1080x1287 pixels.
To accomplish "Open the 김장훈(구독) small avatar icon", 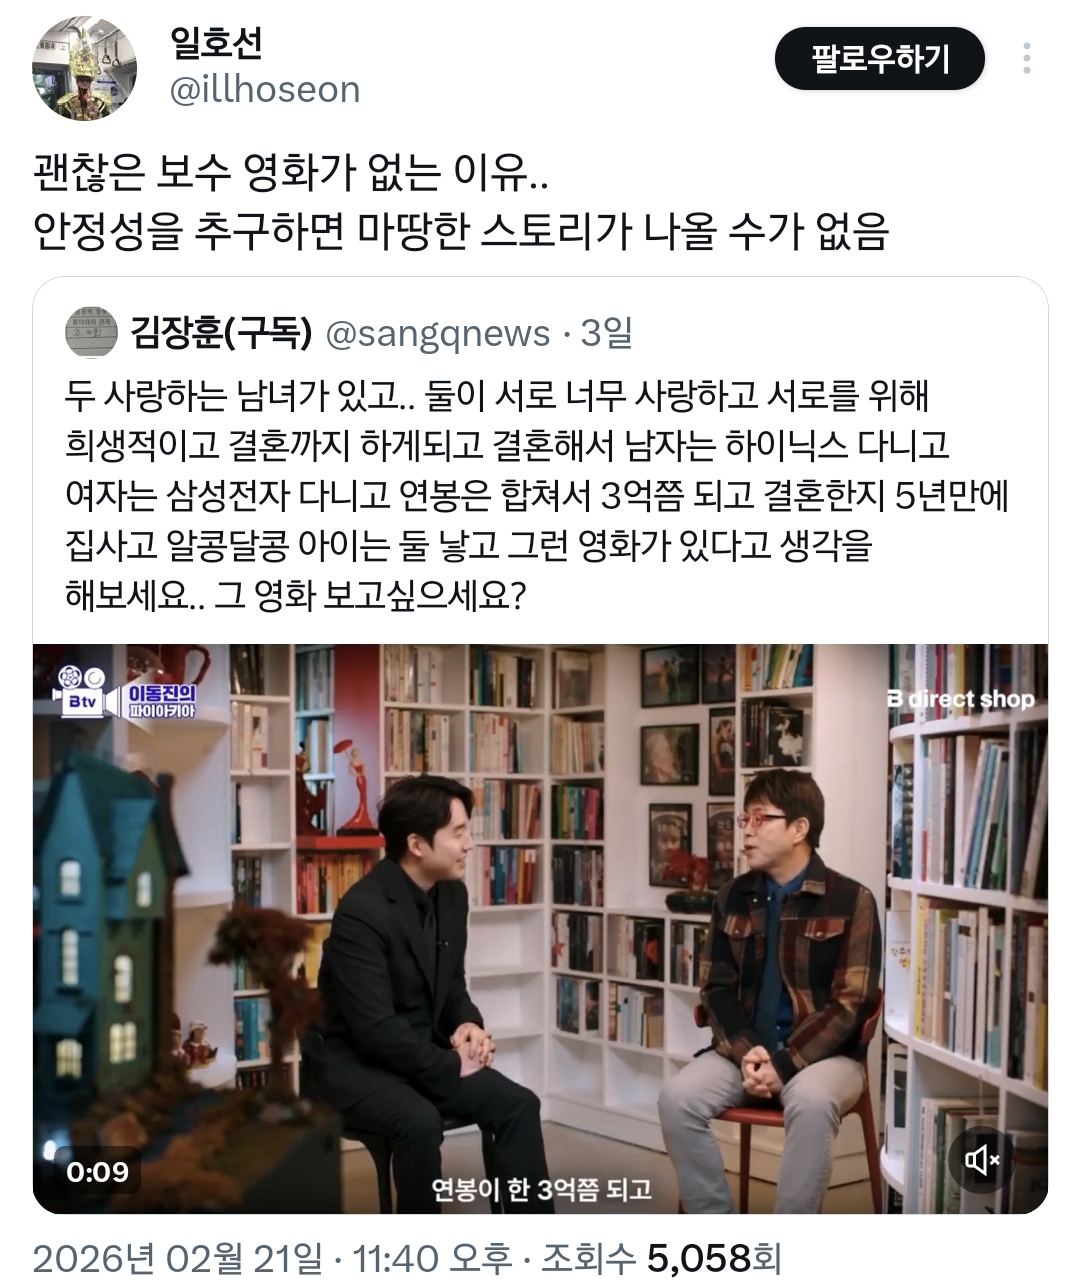I will click(x=91, y=333).
